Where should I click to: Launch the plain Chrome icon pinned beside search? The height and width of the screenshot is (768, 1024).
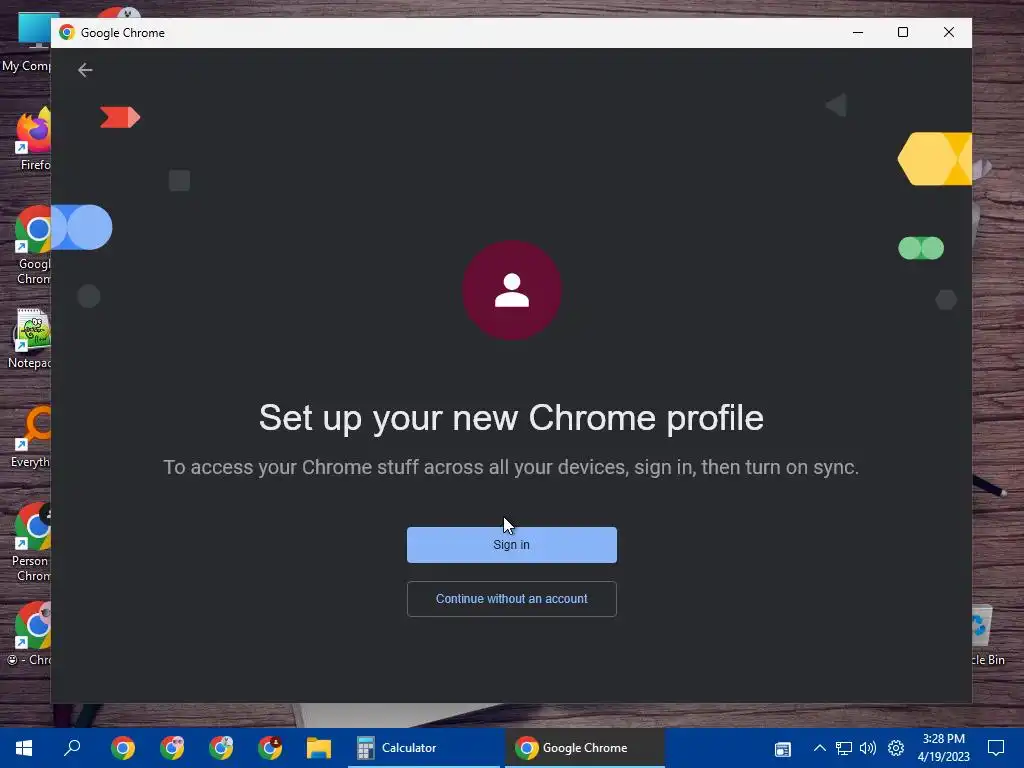[x=123, y=748]
